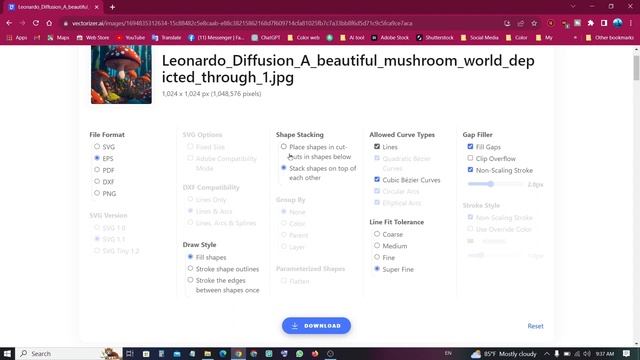This screenshot has width=640, height=360.
Task: Open Microsoft Edge from the taskbar
Action: click(223, 353)
